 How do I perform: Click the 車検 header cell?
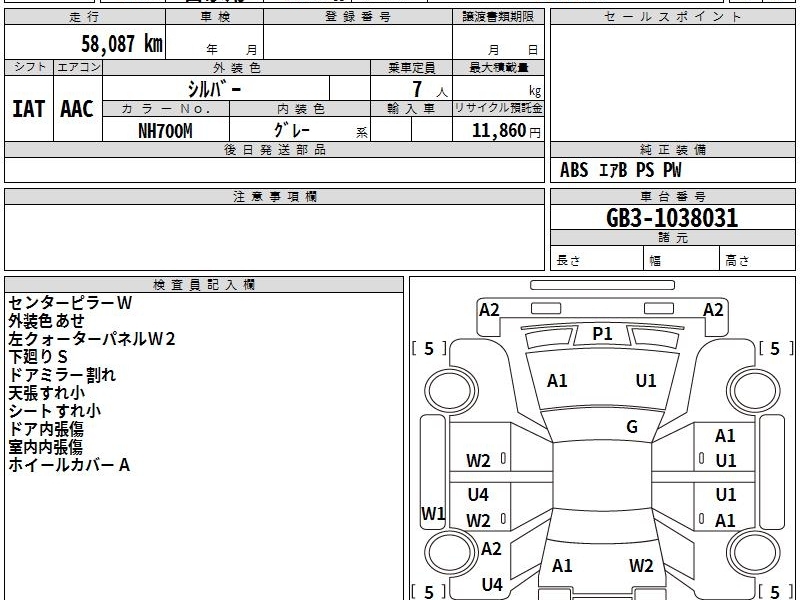click(215, 17)
